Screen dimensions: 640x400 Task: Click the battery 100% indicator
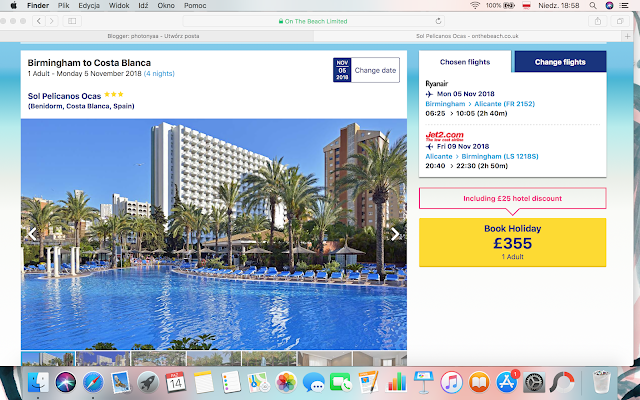(x=500, y=5)
